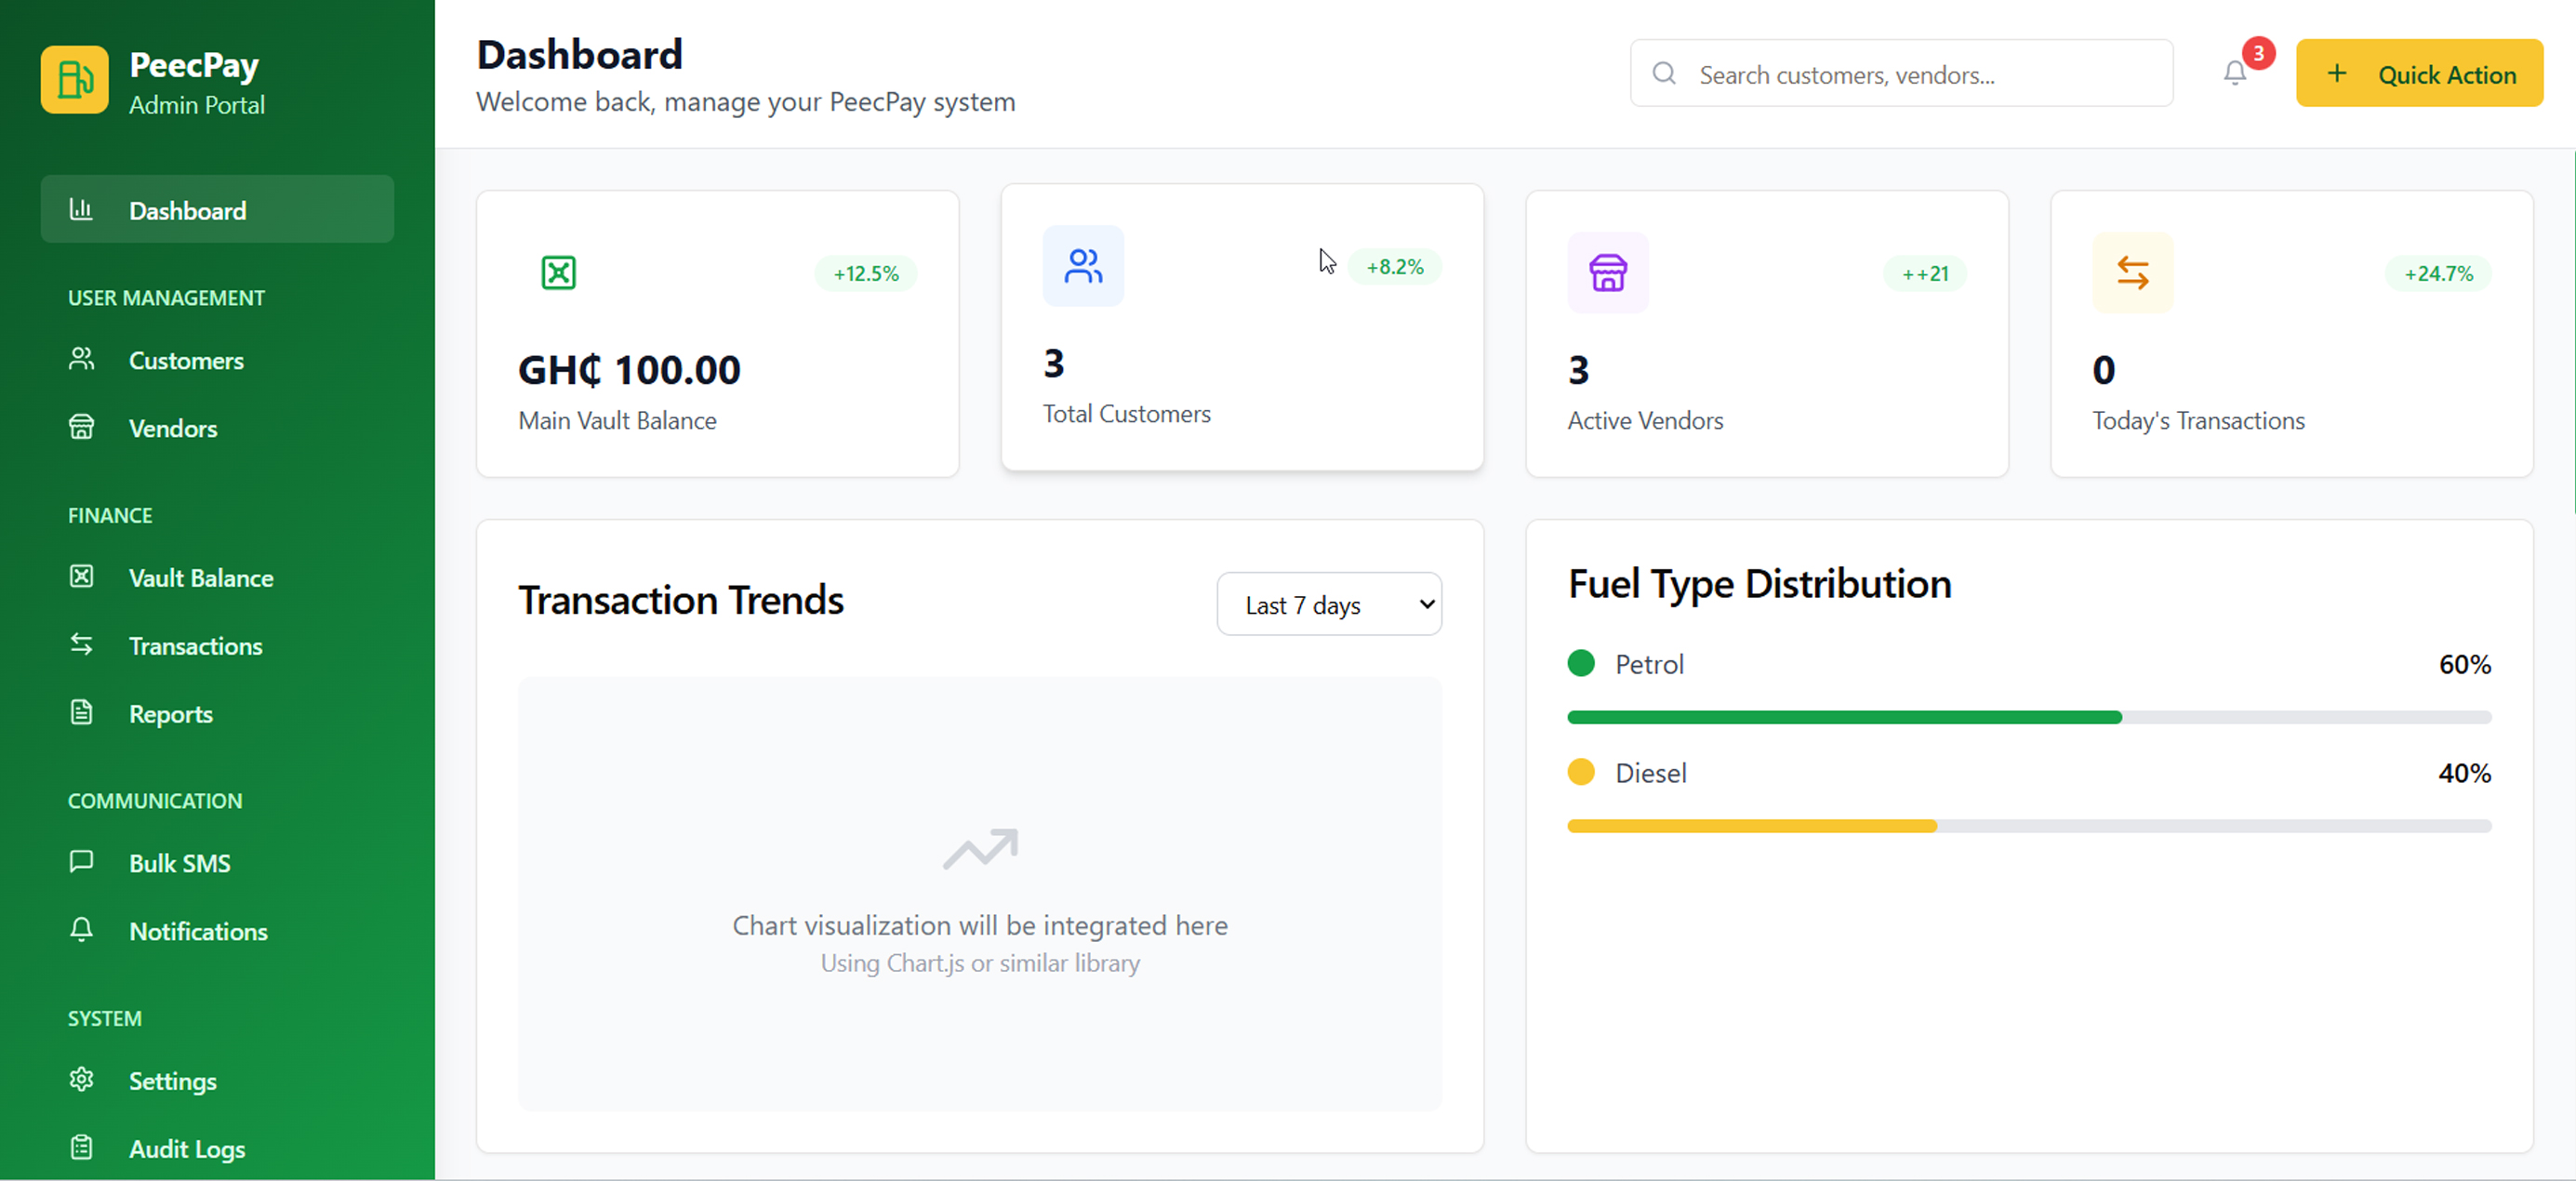Select the Audit Logs clipboard icon
This screenshot has width=2576, height=1181.
pyautogui.click(x=81, y=1148)
